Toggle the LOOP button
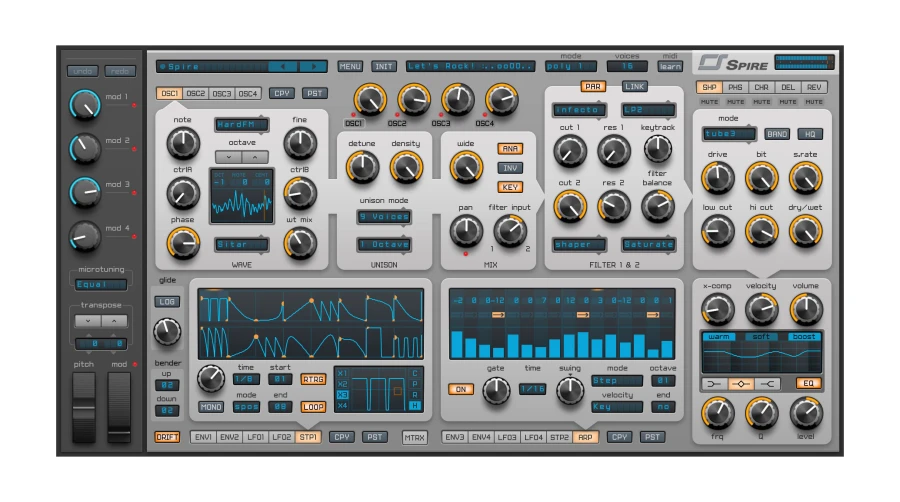The width and height of the screenshot is (900, 502). click(313, 407)
